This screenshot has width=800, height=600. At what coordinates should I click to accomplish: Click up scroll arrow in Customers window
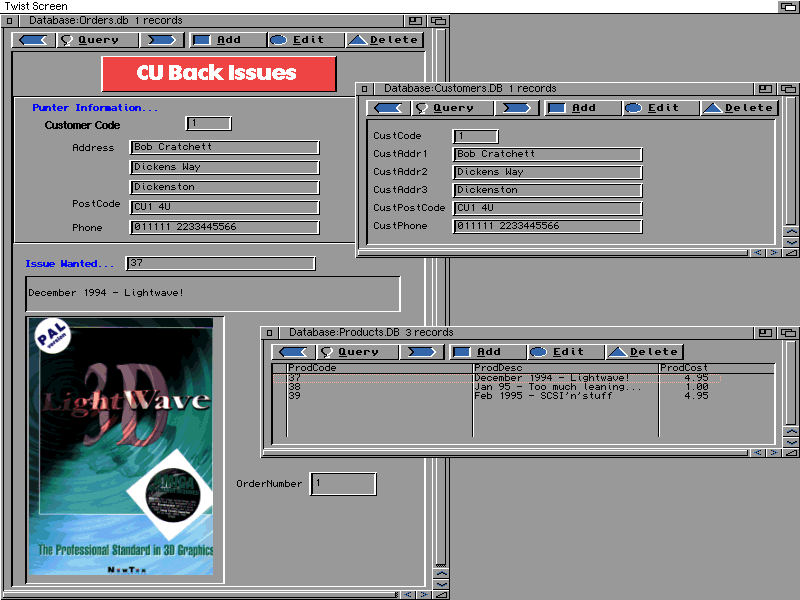791,232
